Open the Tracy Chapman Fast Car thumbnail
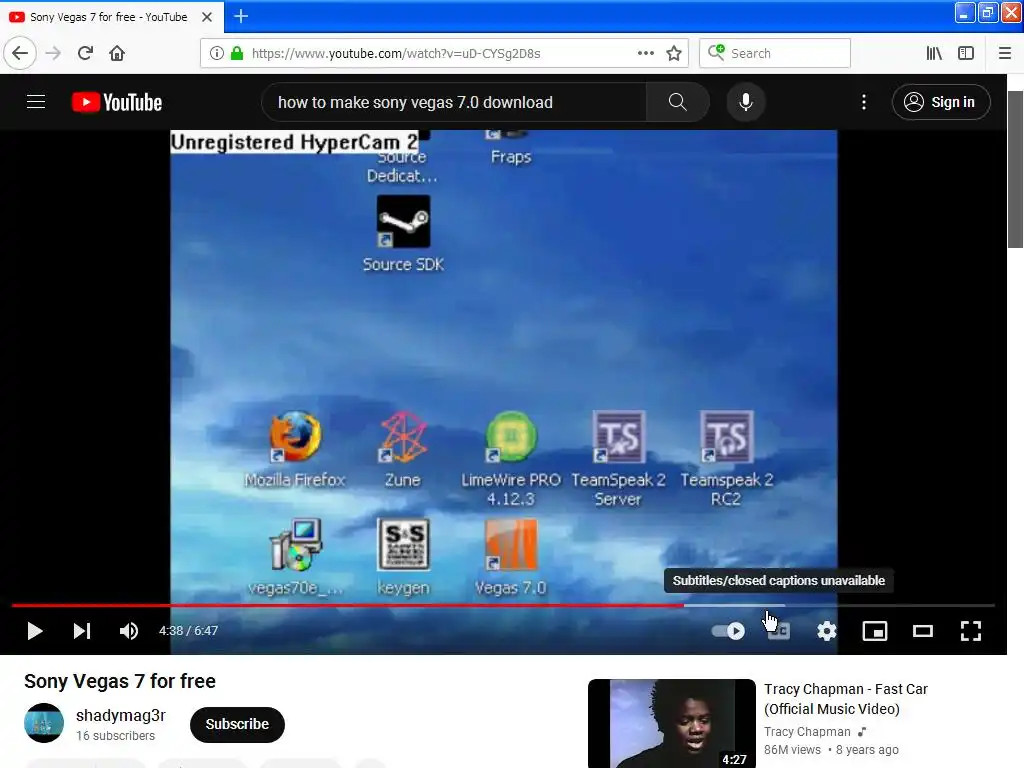This screenshot has height=768, width=1024. pyautogui.click(x=672, y=724)
